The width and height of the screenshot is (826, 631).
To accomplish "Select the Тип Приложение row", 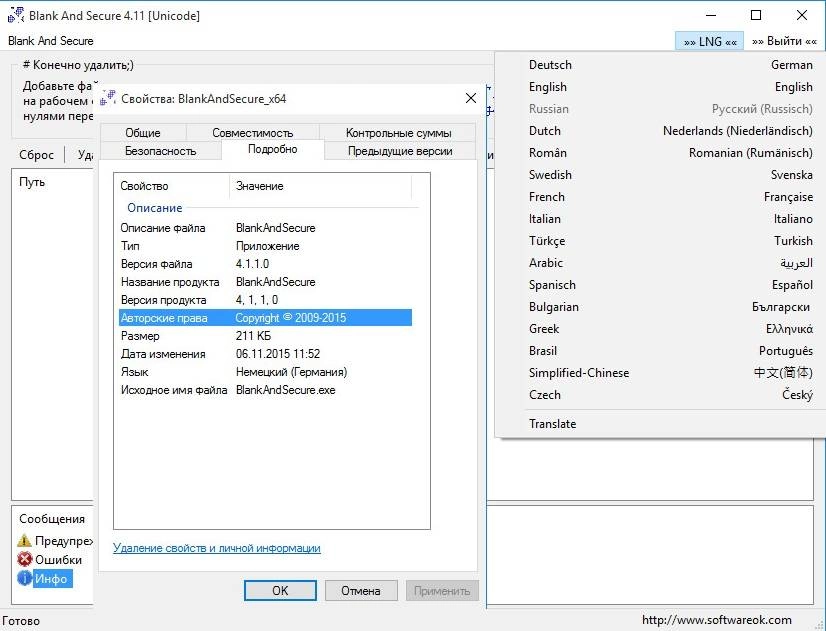I will pyautogui.click(x=266, y=246).
